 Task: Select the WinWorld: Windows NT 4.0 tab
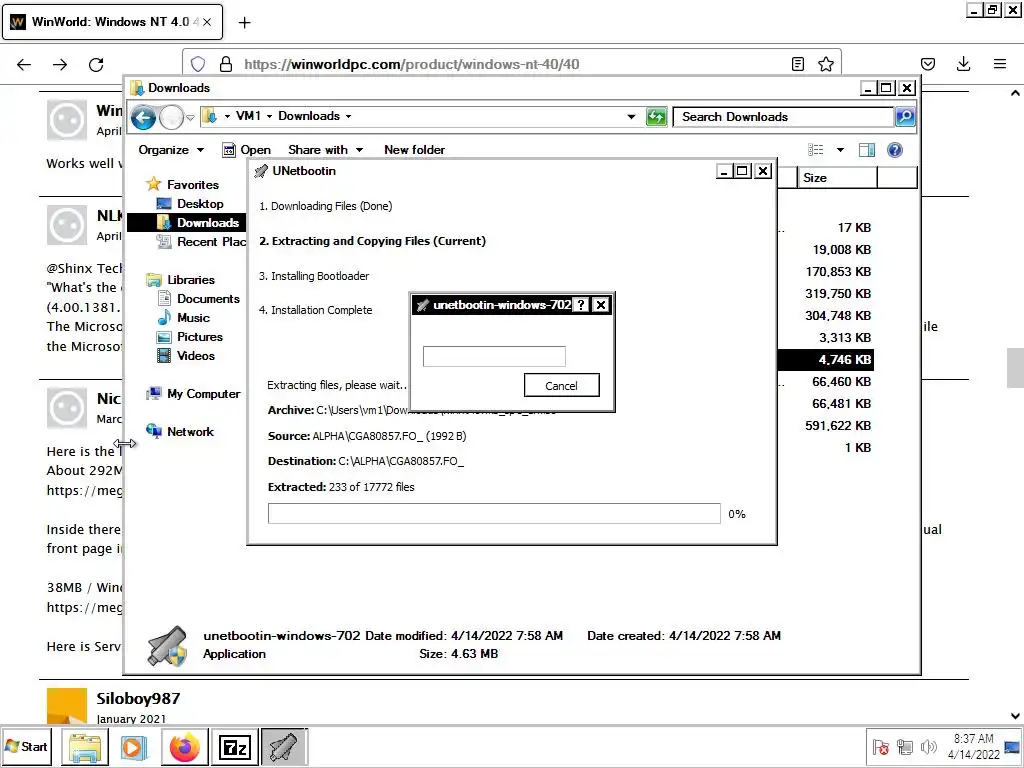click(112, 22)
